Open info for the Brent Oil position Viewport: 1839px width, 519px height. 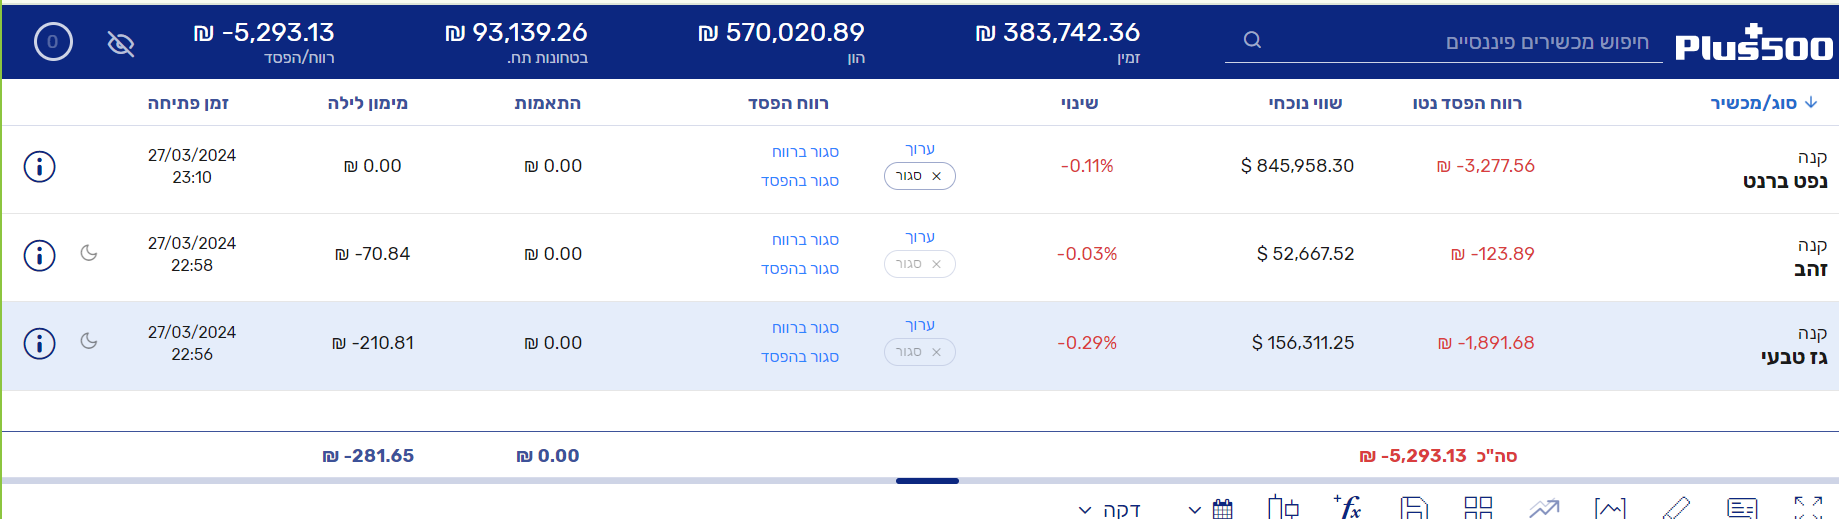click(39, 166)
